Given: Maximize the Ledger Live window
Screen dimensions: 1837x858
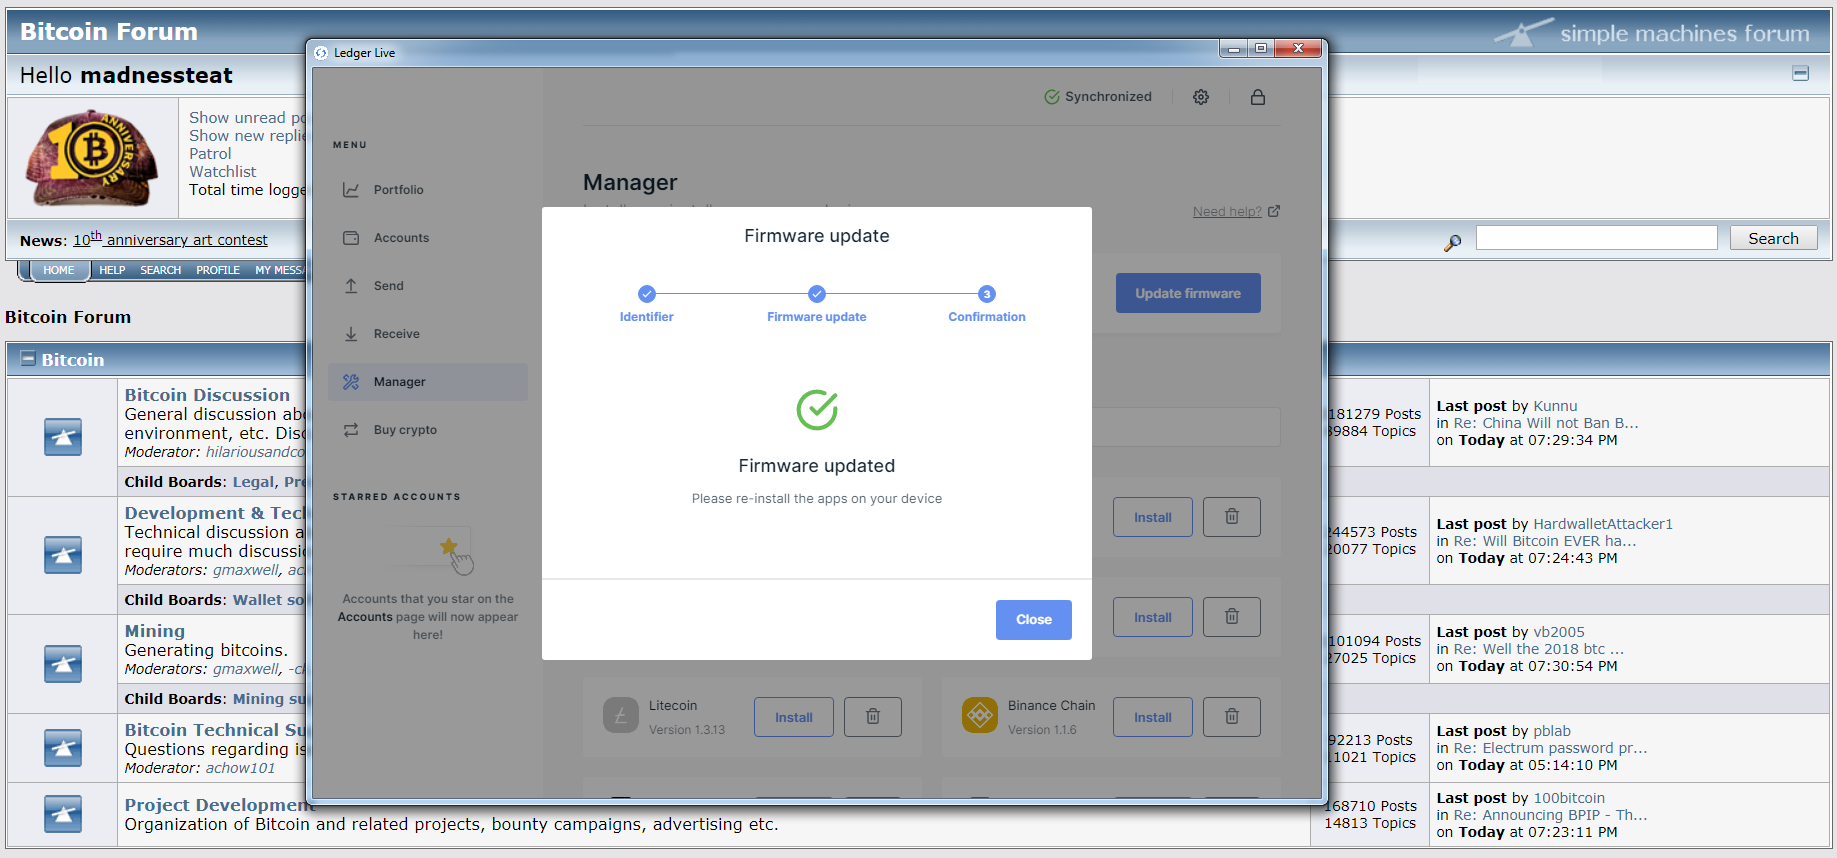Looking at the screenshot, I should [1260, 49].
